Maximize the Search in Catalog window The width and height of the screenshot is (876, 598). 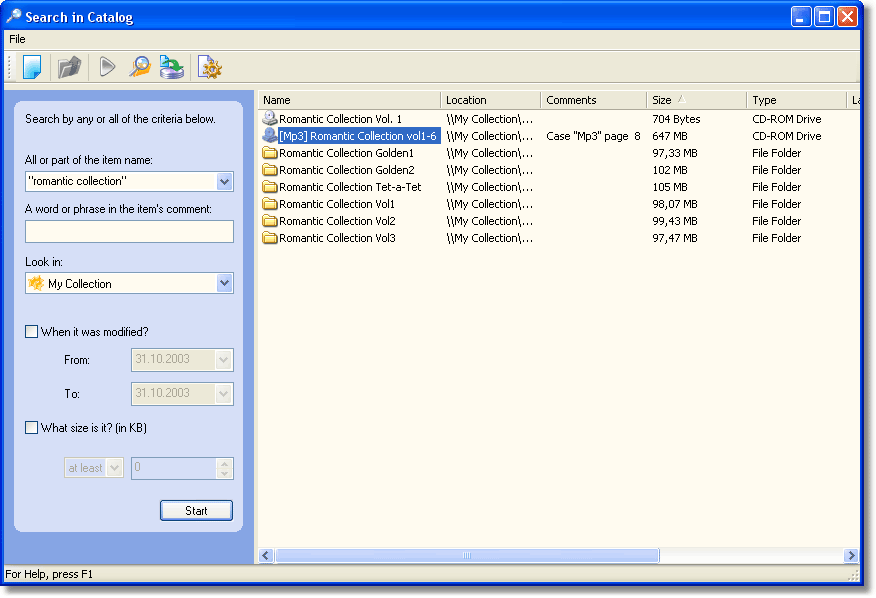pos(824,17)
